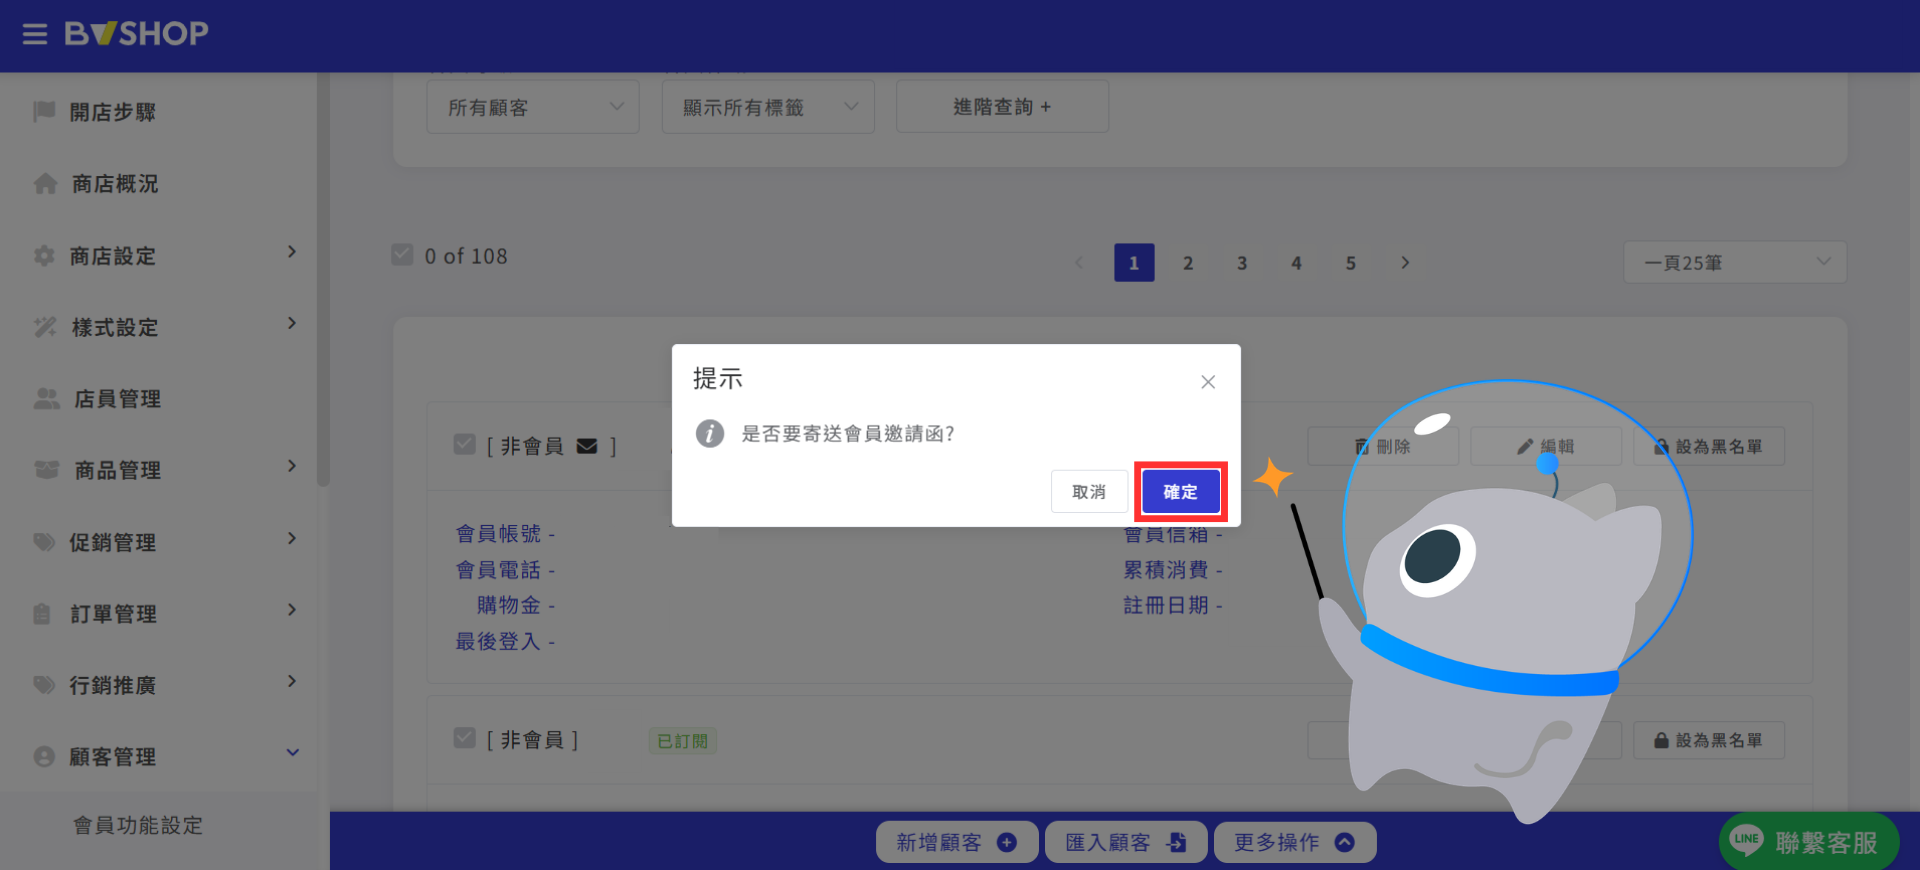Click the 匯入顧客 button
The image size is (1920, 870).
coord(1126,842)
